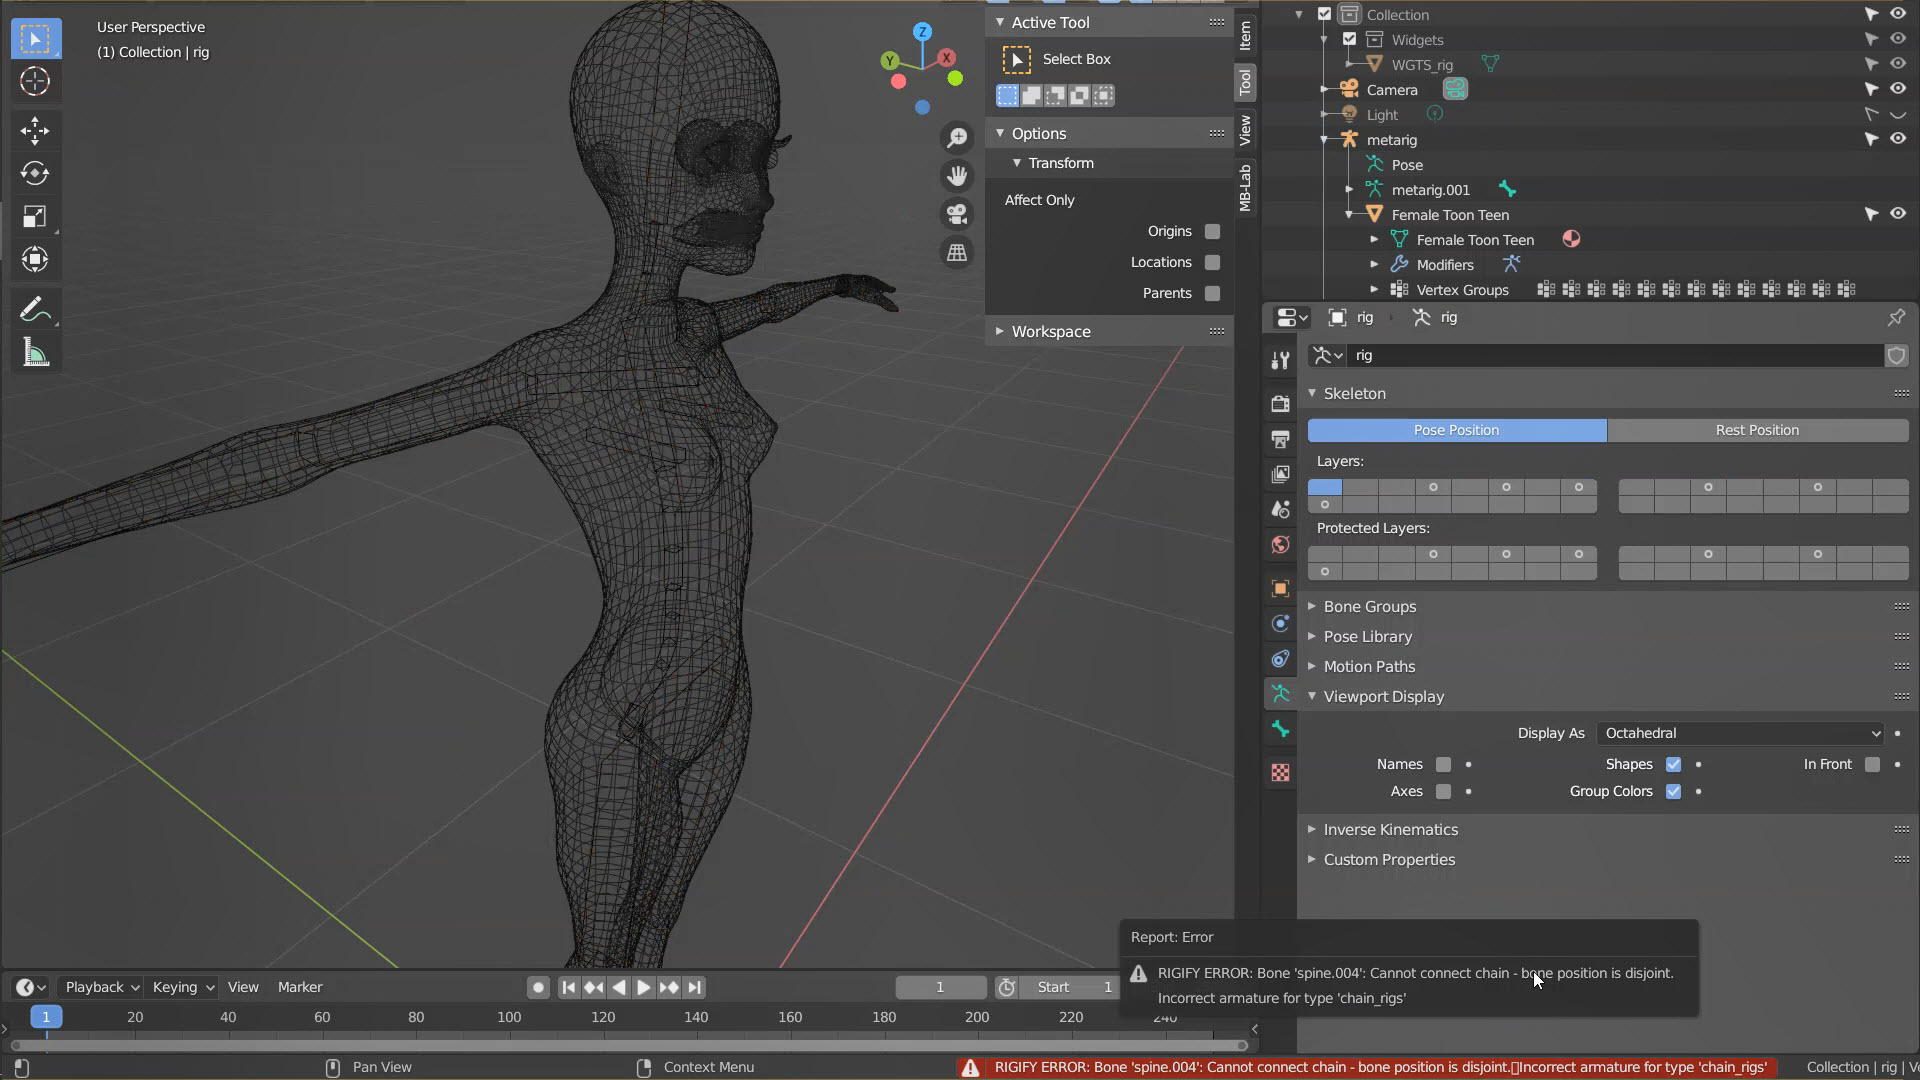Select the Cursor tool in toolbar
The height and width of the screenshot is (1080, 1920).
coord(35,81)
